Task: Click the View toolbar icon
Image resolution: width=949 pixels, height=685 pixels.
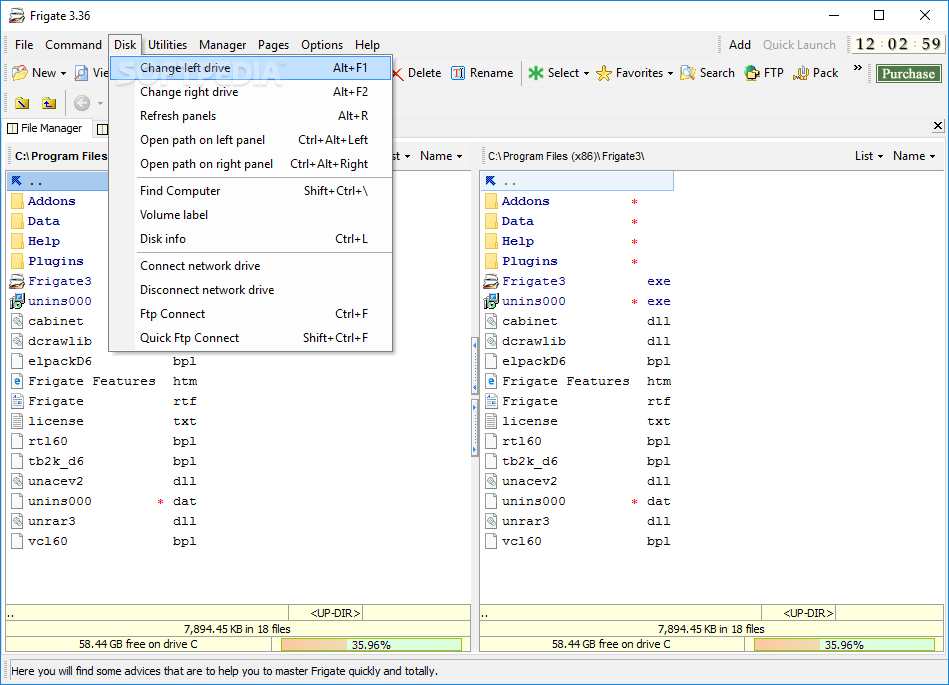Action: click(x=81, y=73)
